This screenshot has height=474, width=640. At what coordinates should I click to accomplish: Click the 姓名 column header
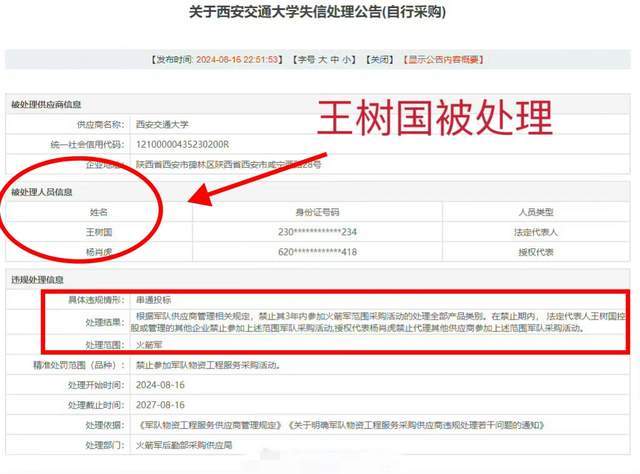99,212
